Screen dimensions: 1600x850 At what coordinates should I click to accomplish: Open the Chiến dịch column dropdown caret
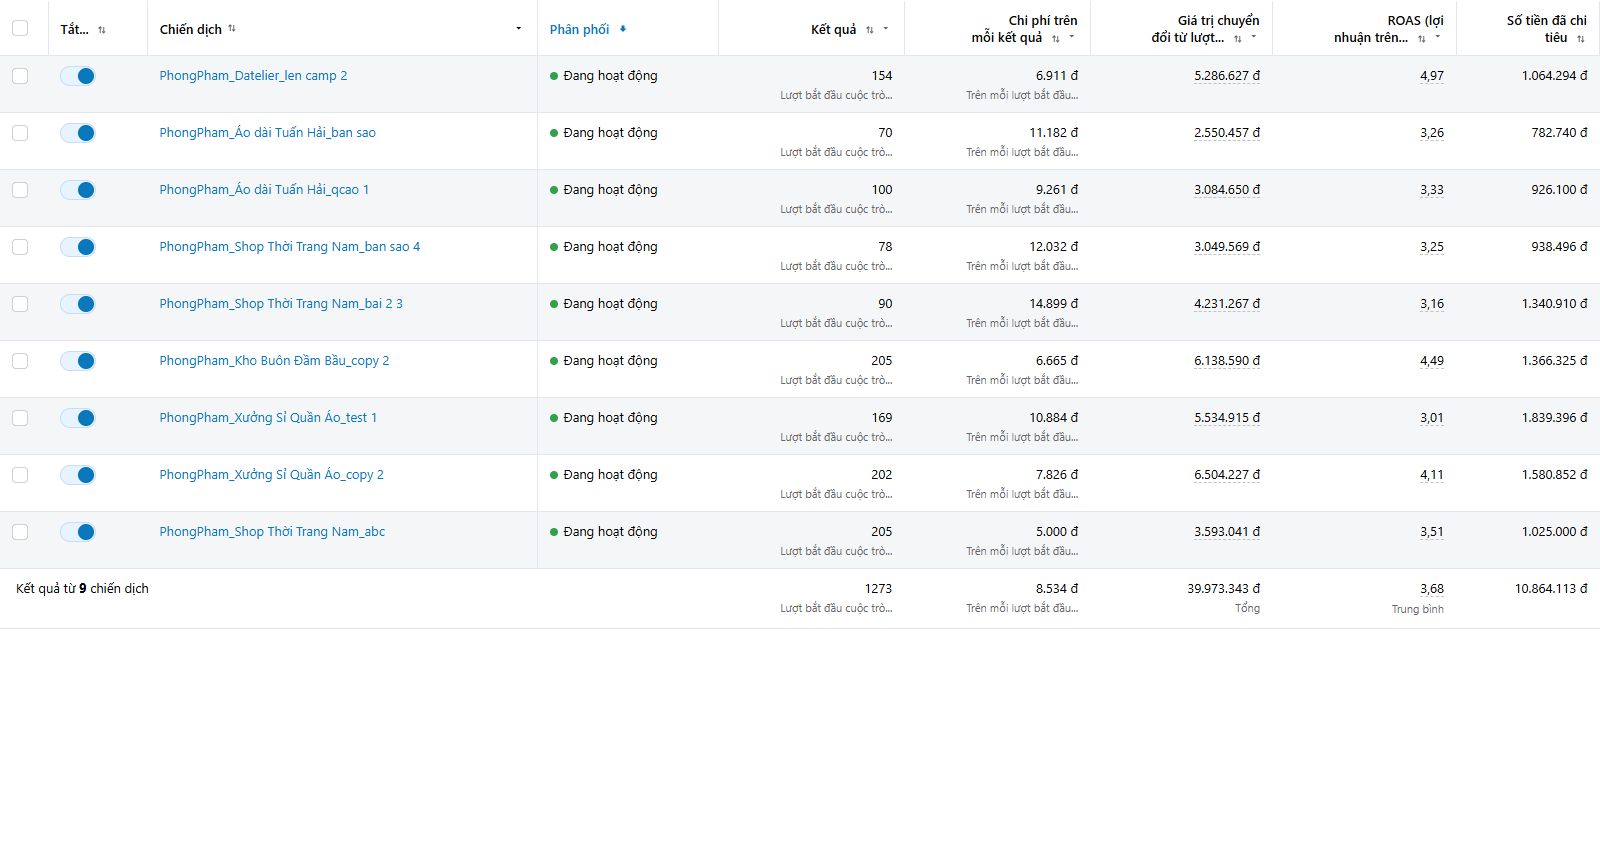[519, 28]
